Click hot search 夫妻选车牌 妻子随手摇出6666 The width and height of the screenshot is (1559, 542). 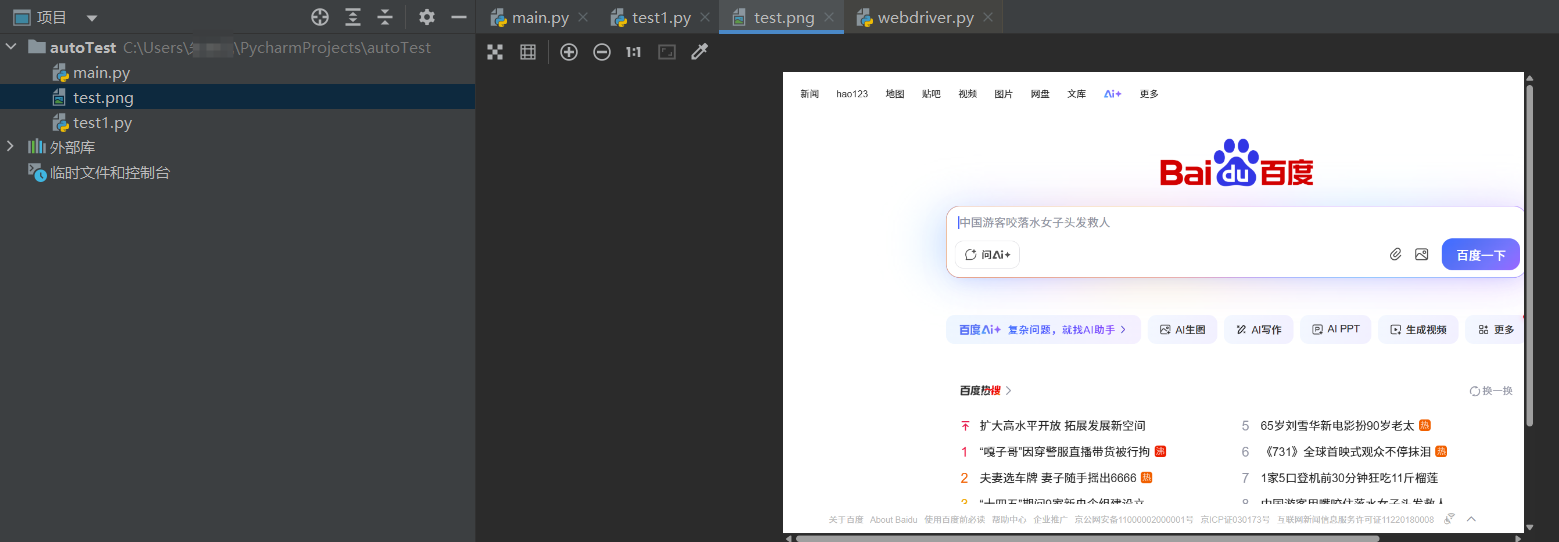pyautogui.click(x=1058, y=478)
